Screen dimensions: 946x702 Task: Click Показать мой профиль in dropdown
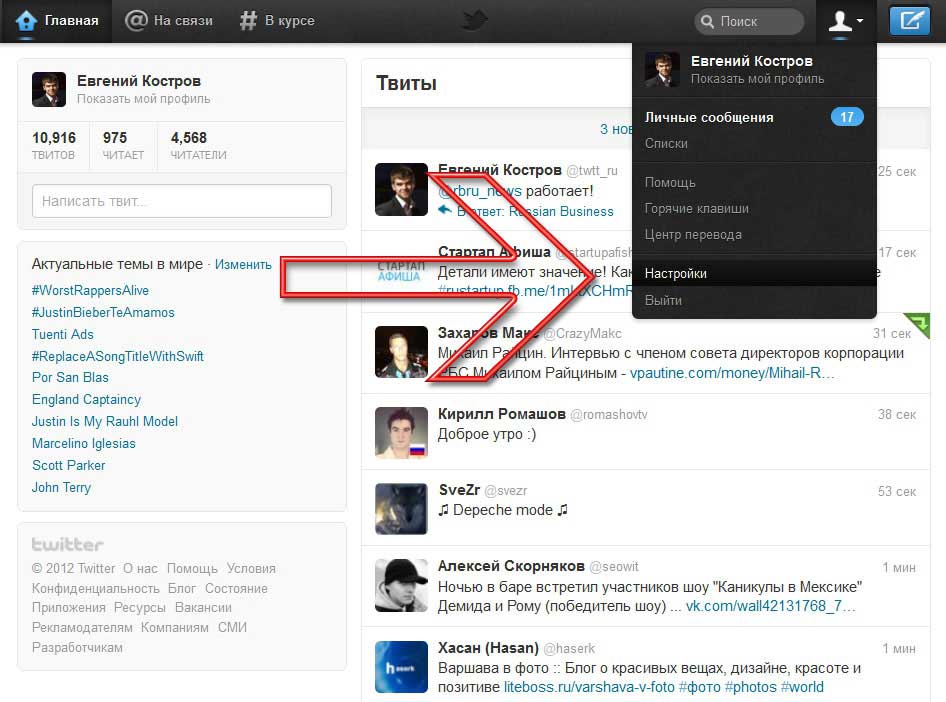(x=757, y=79)
